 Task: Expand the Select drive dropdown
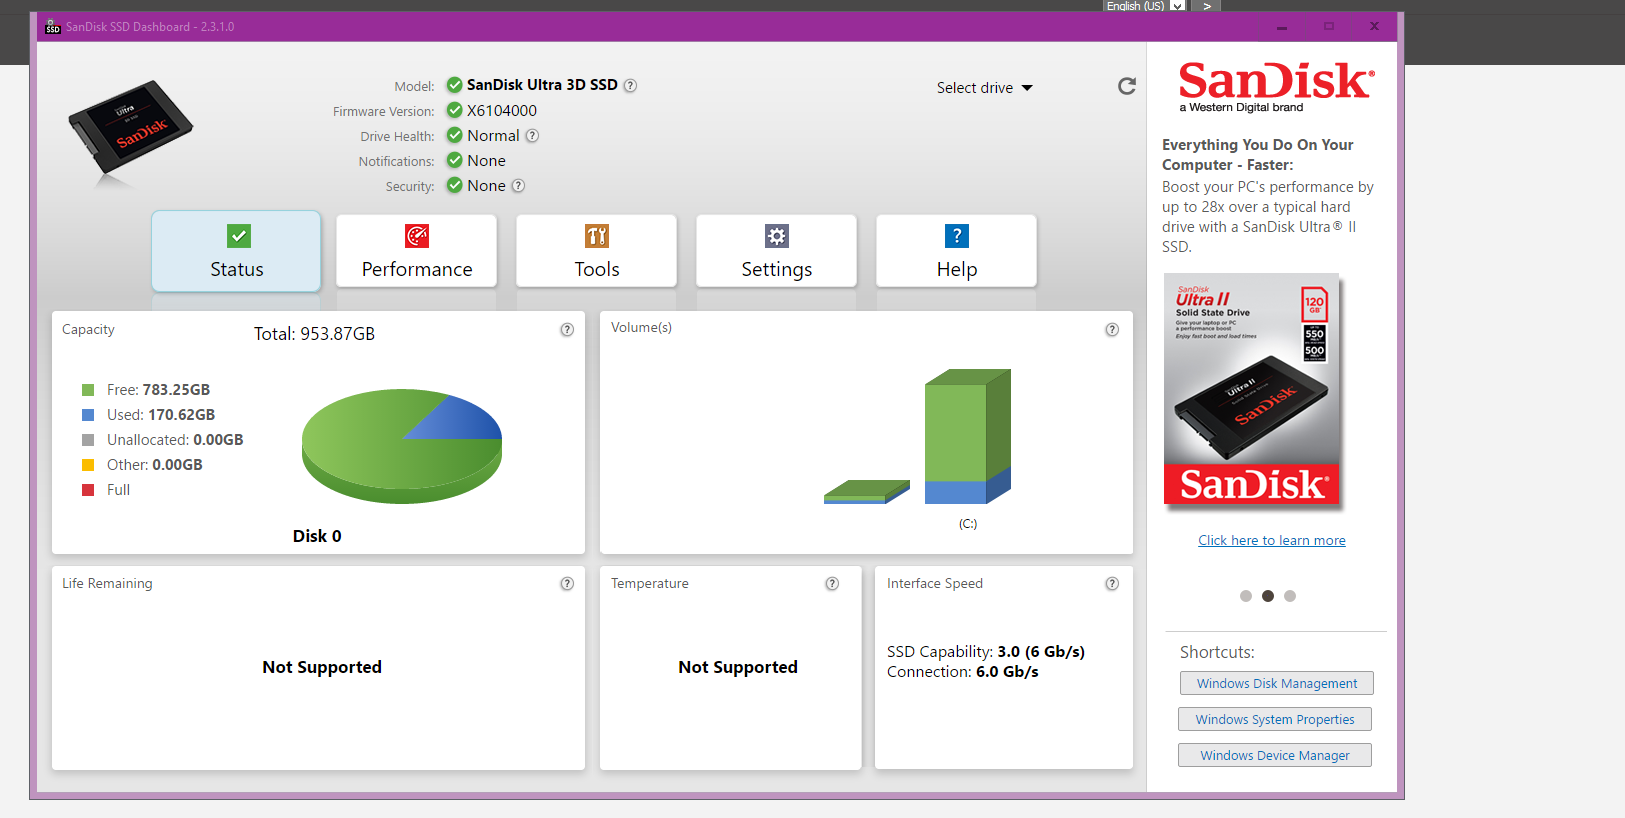pyautogui.click(x=985, y=88)
